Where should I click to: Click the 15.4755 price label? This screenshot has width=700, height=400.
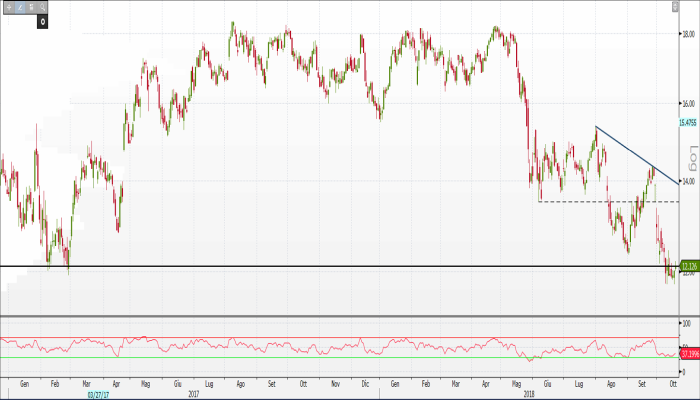pyautogui.click(x=687, y=124)
